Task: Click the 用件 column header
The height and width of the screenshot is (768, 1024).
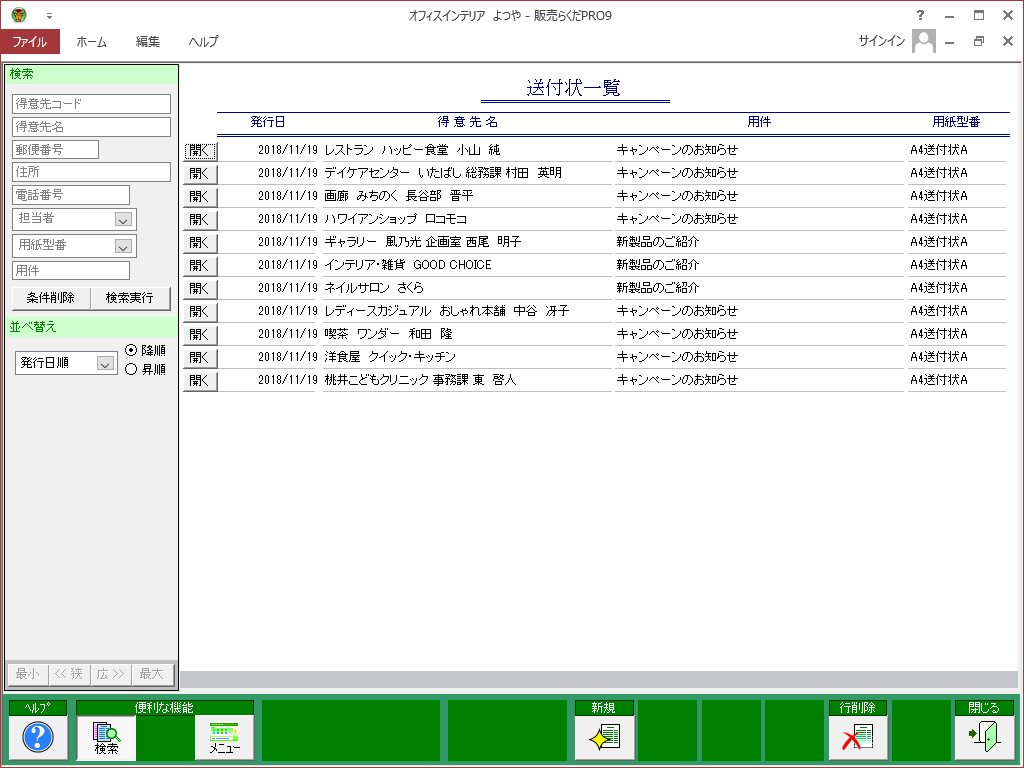Action: 759,122
